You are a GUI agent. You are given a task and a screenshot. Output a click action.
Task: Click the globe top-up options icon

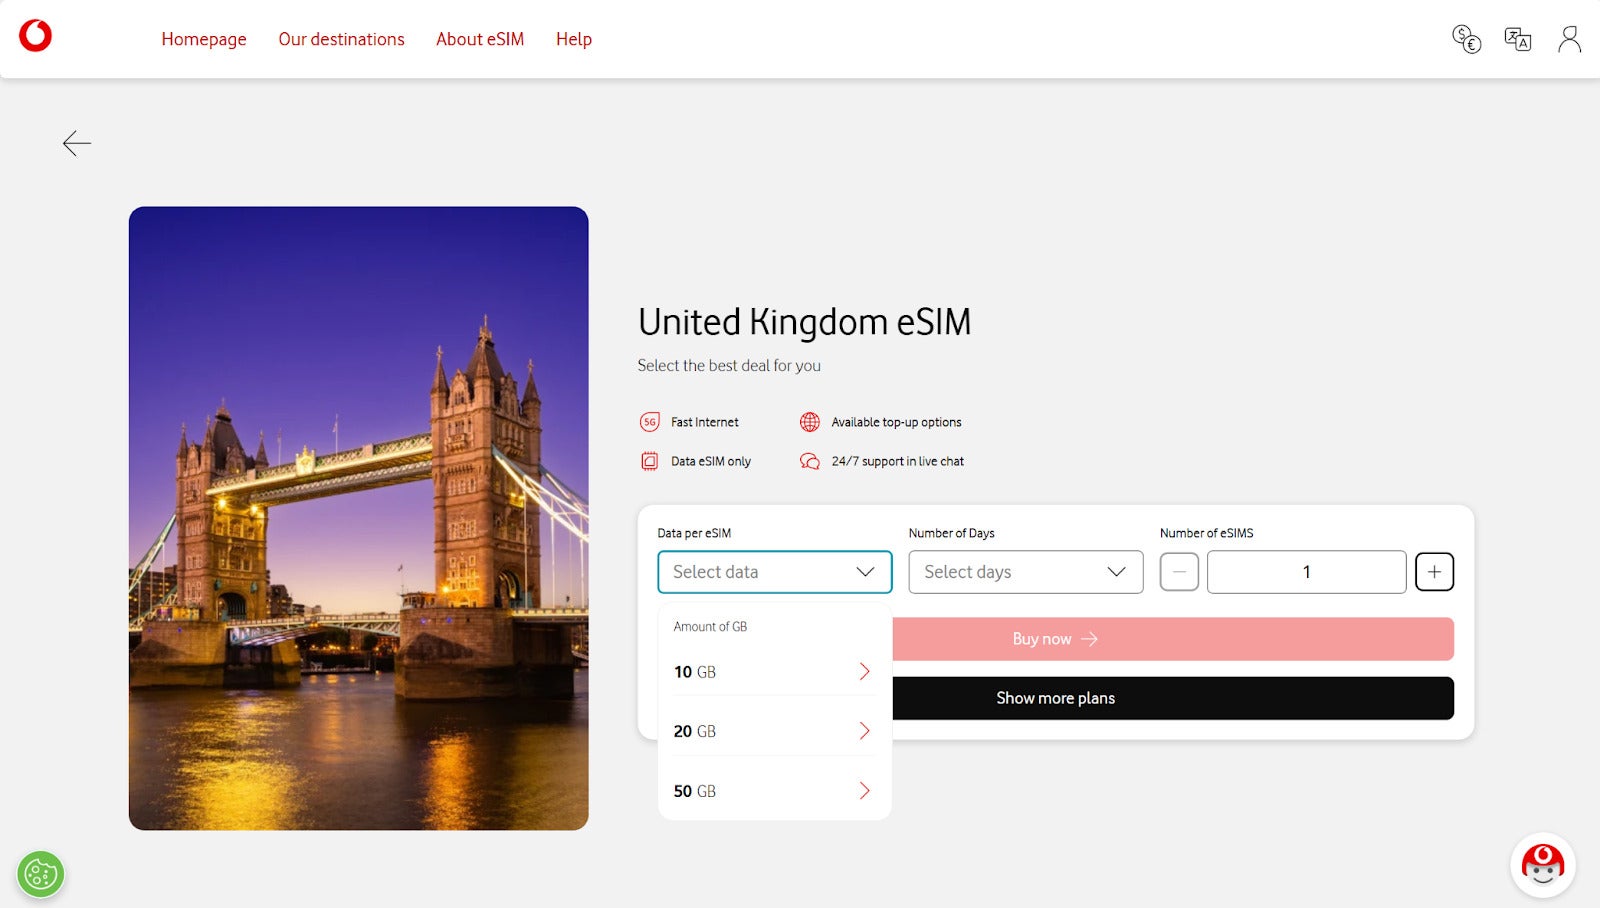pyautogui.click(x=810, y=421)
